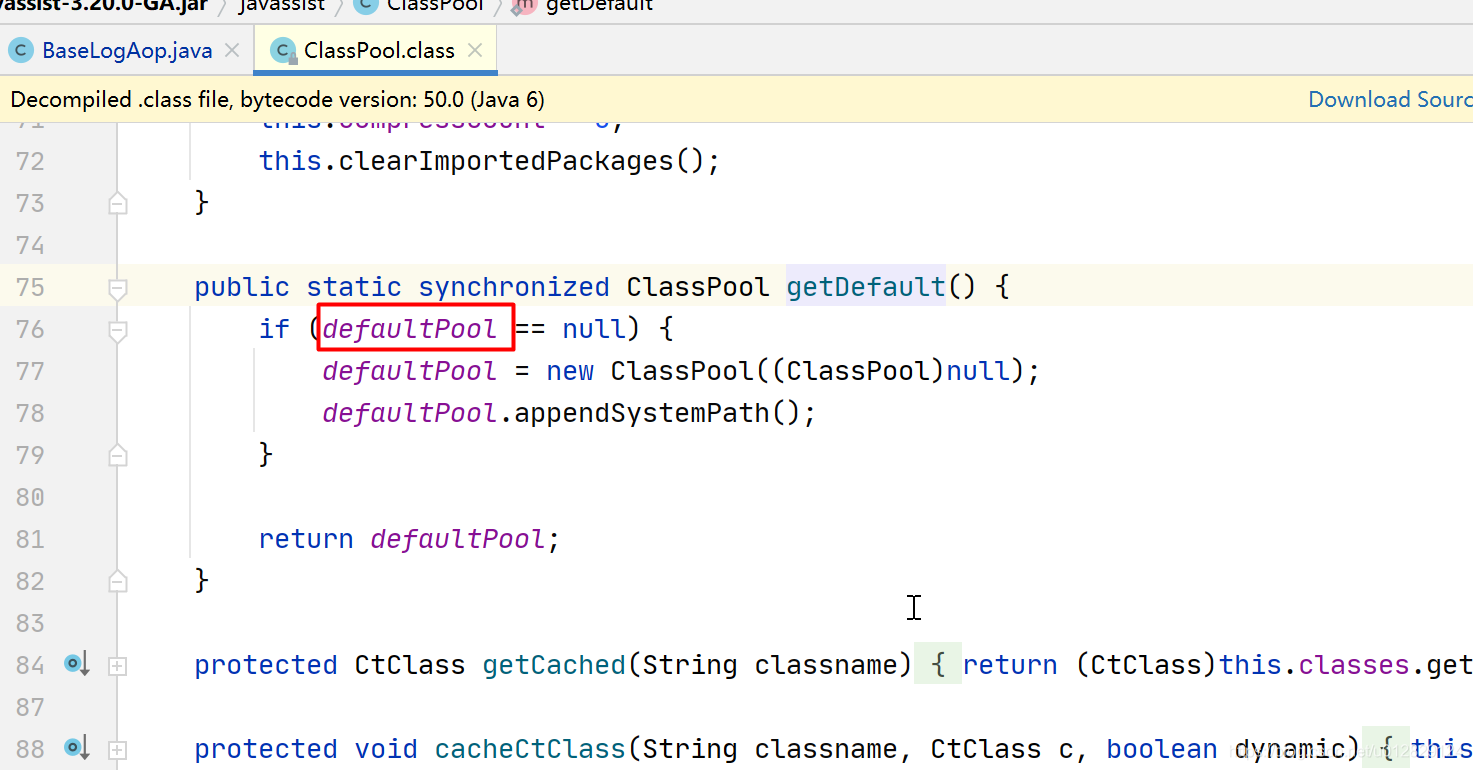Close the BaseLogAop.java tab
Image resolution: width=1473 pixels, height=770 pixels.
tap(232, 50)
